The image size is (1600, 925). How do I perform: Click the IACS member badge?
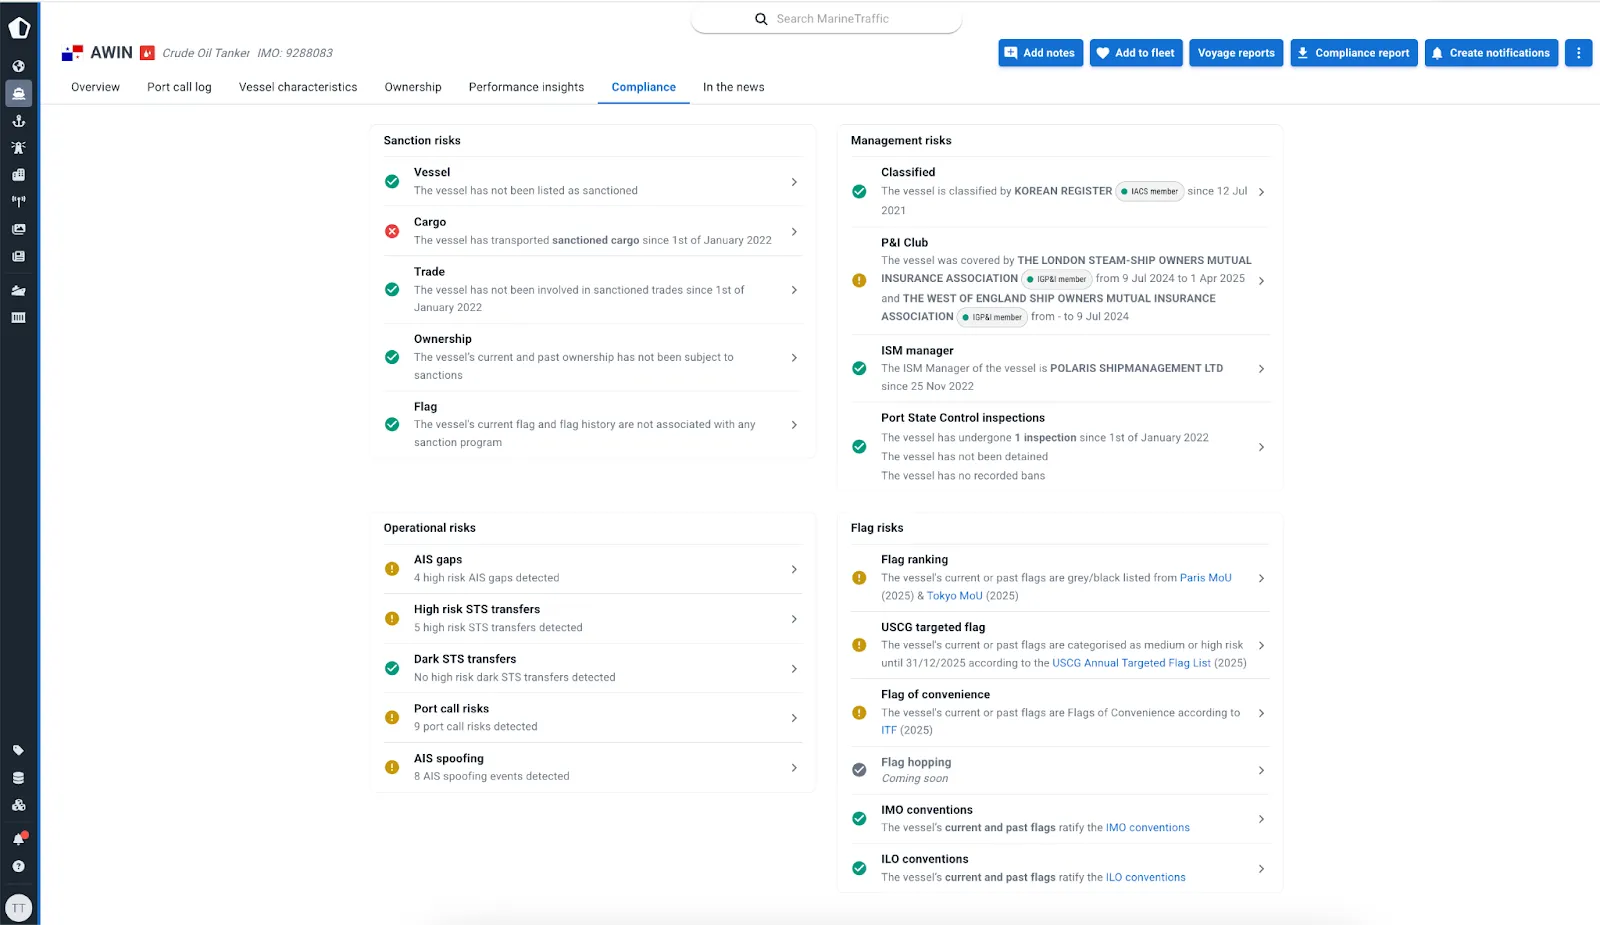1150,191
